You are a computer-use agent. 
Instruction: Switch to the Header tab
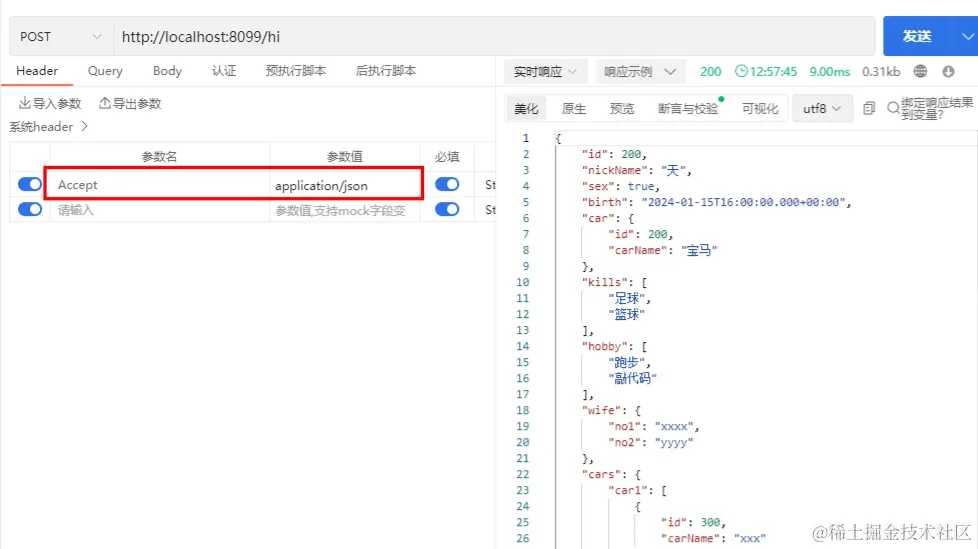tap(37, 70)
